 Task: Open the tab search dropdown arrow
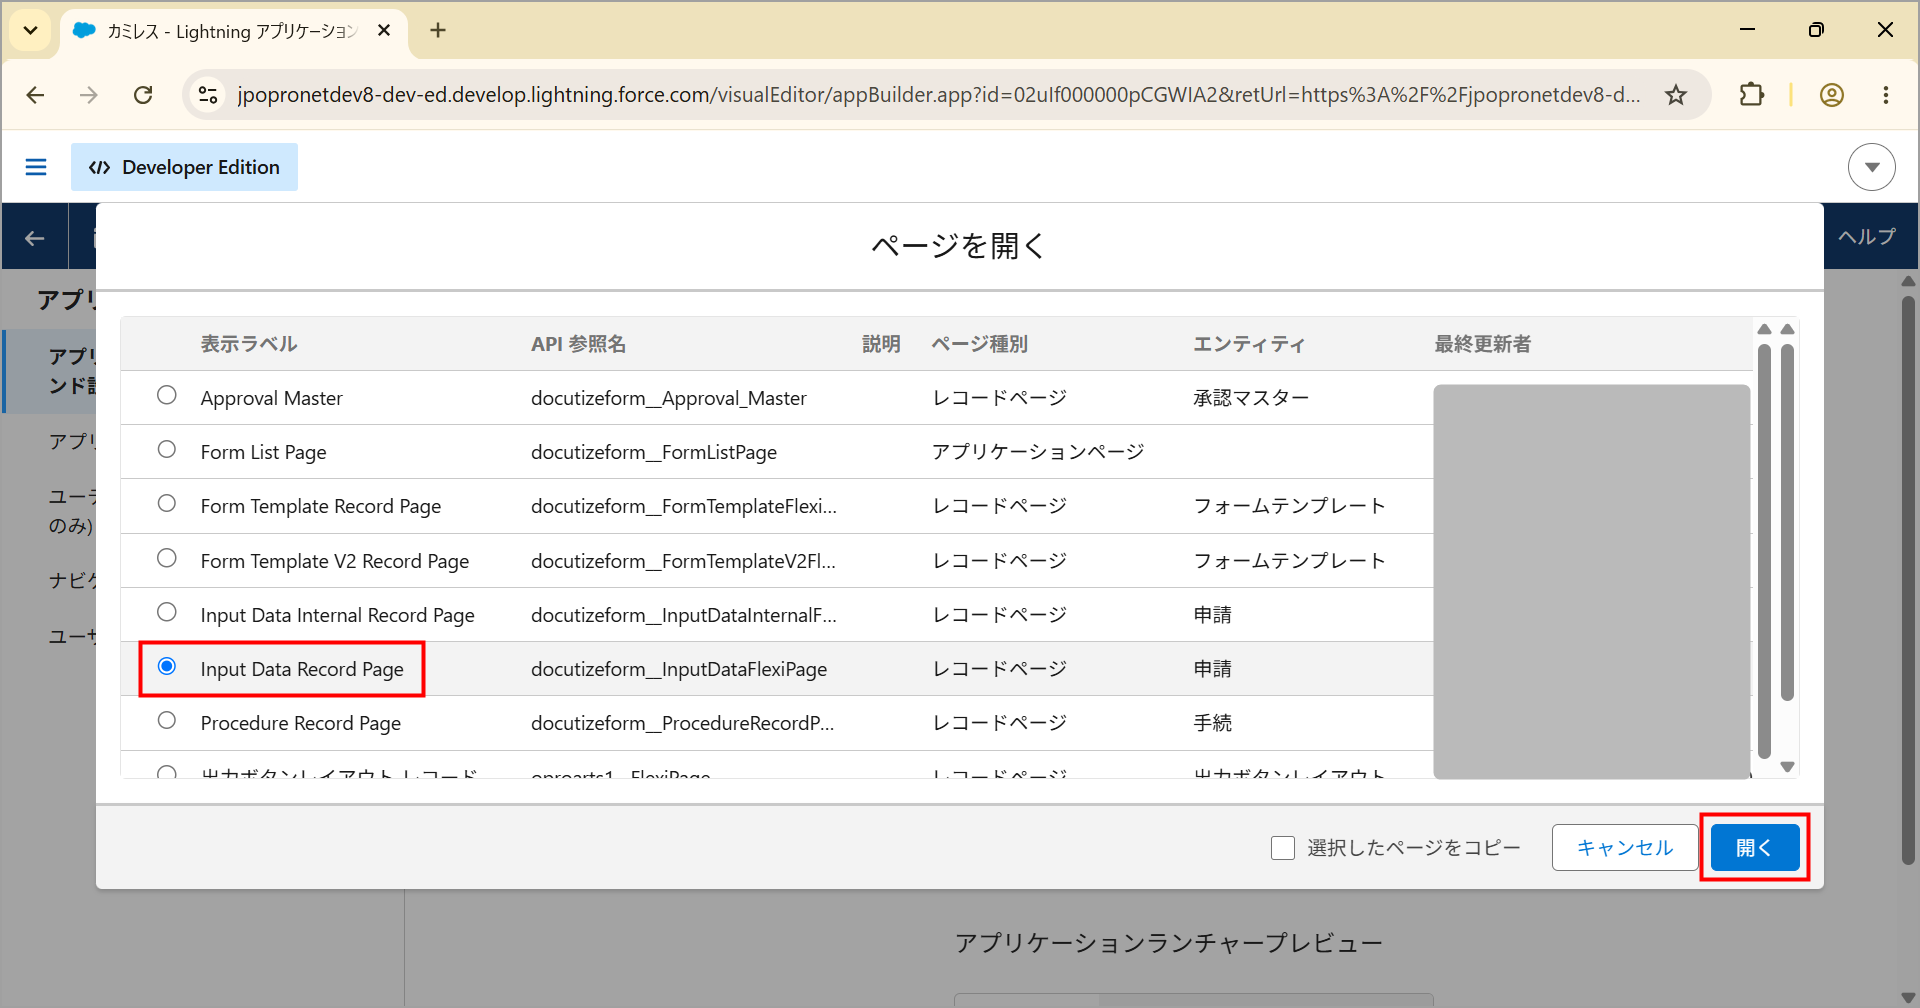coord(31,30)
